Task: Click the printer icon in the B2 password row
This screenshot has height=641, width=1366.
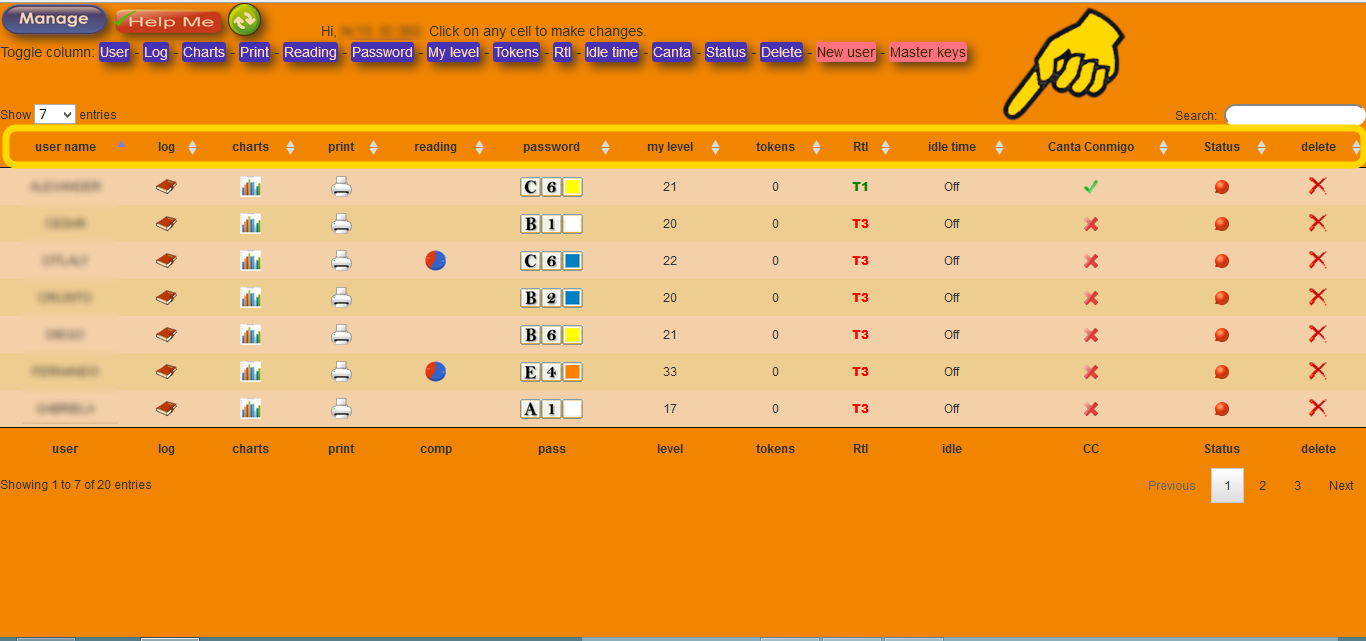Action: point(341,298)
